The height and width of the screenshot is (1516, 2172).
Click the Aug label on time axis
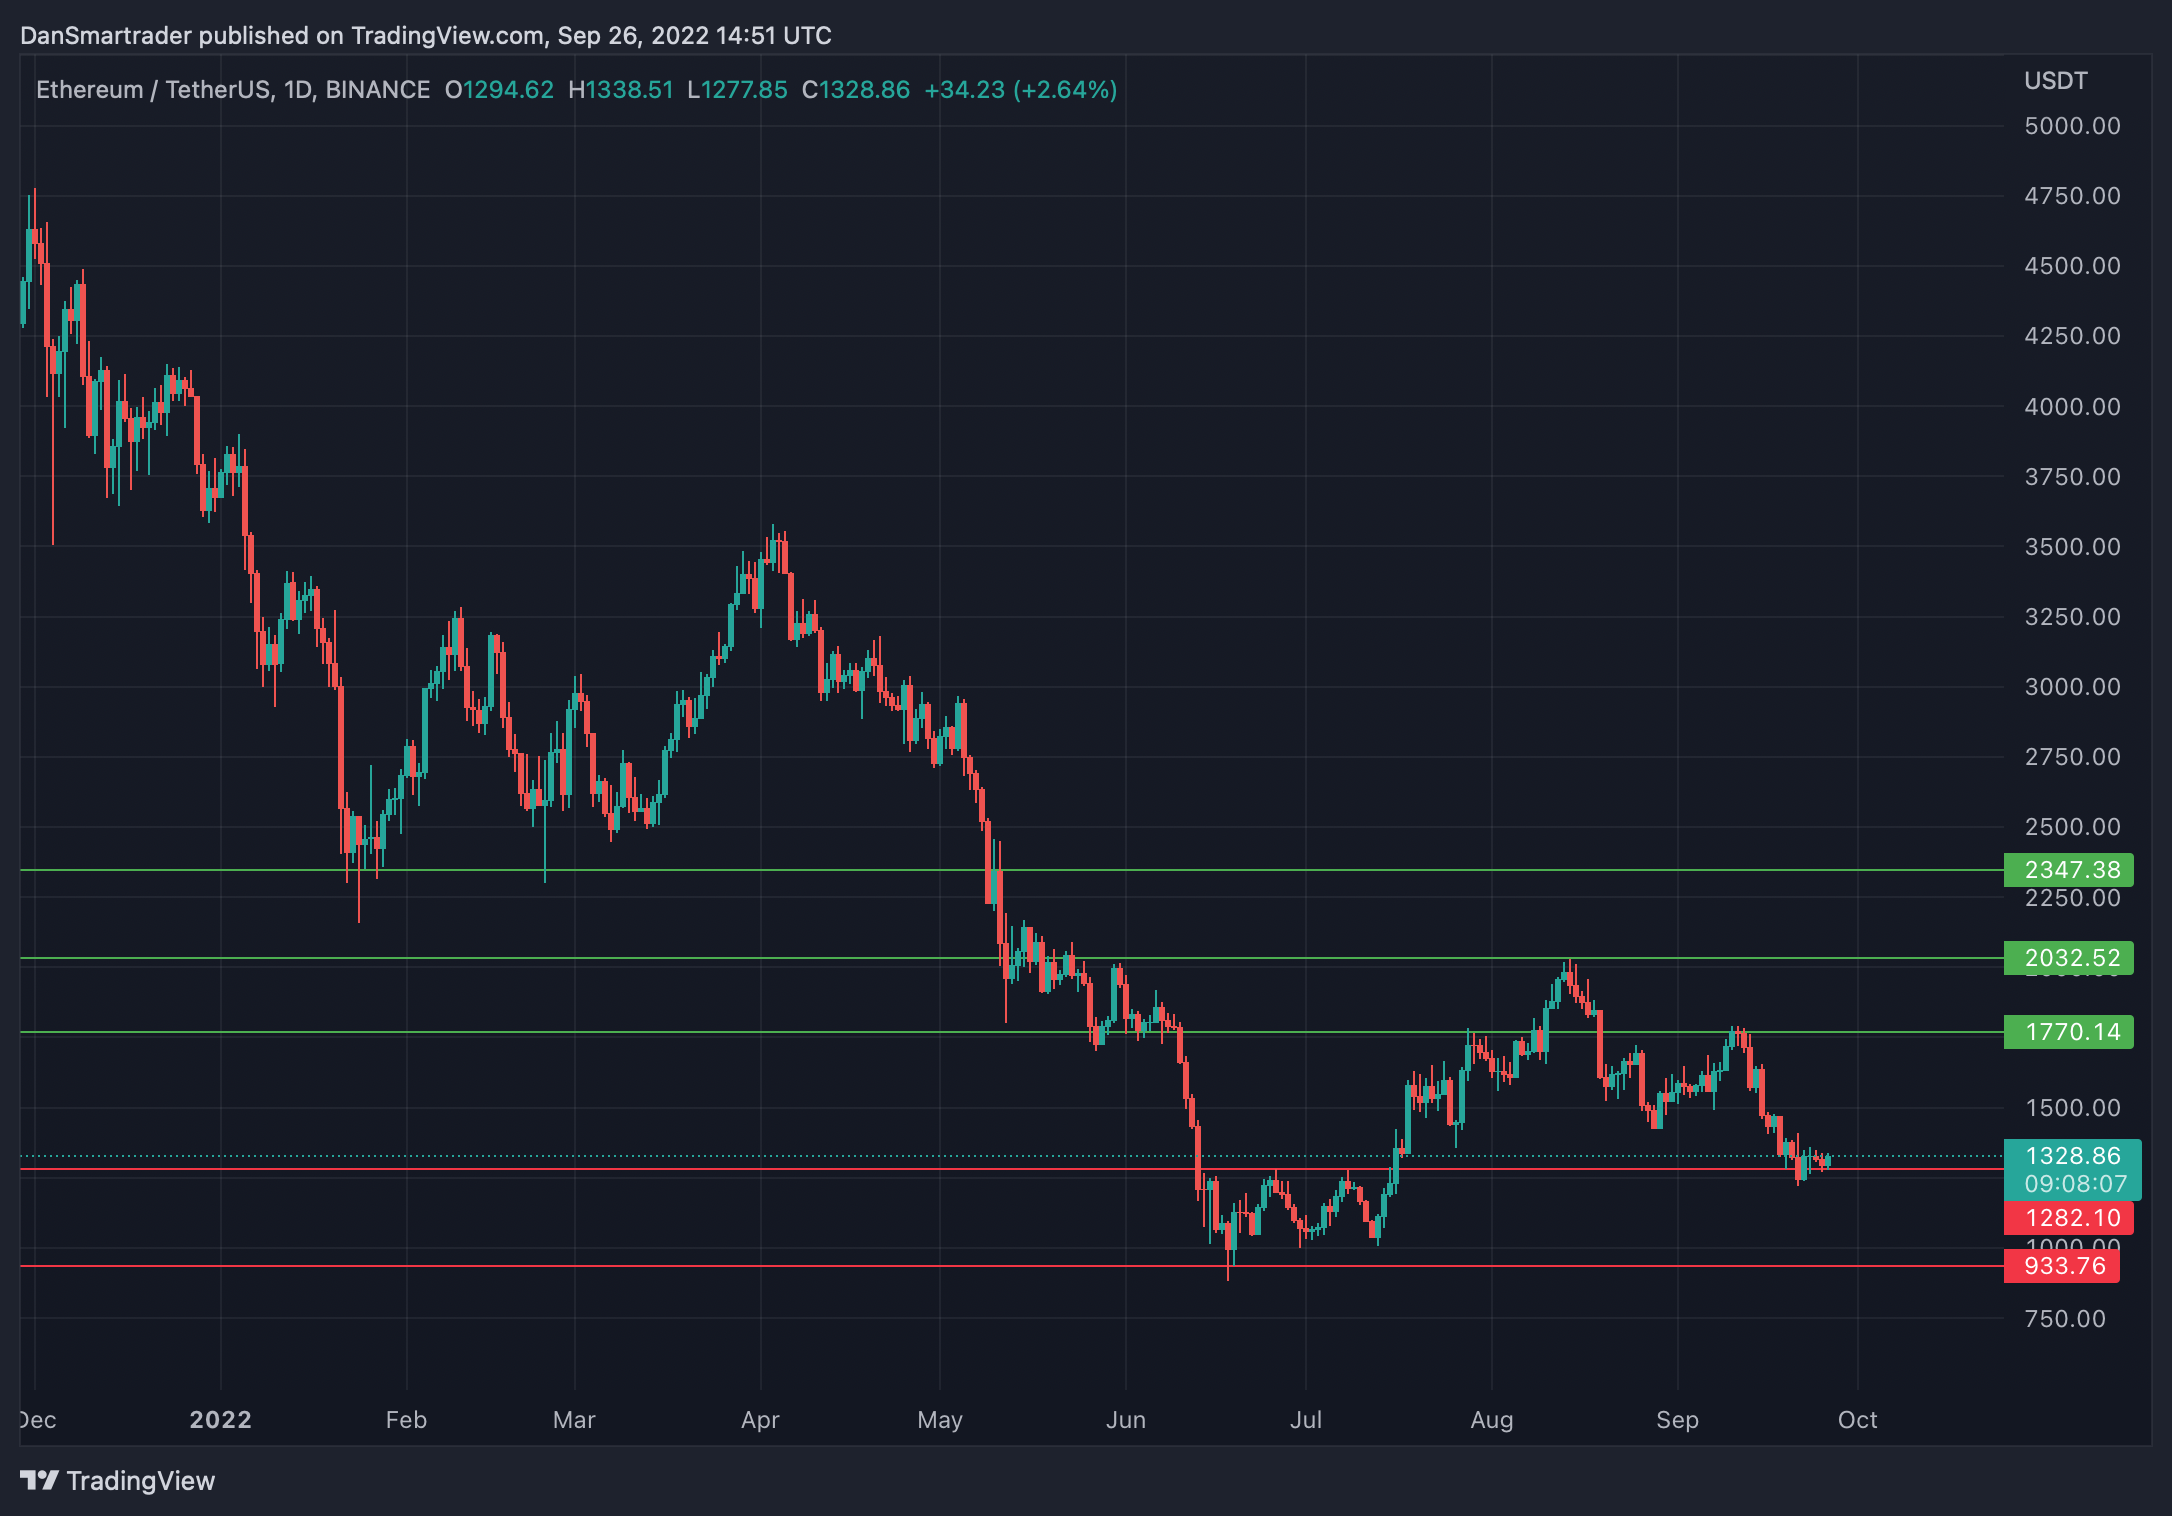pos(1492,1420)
